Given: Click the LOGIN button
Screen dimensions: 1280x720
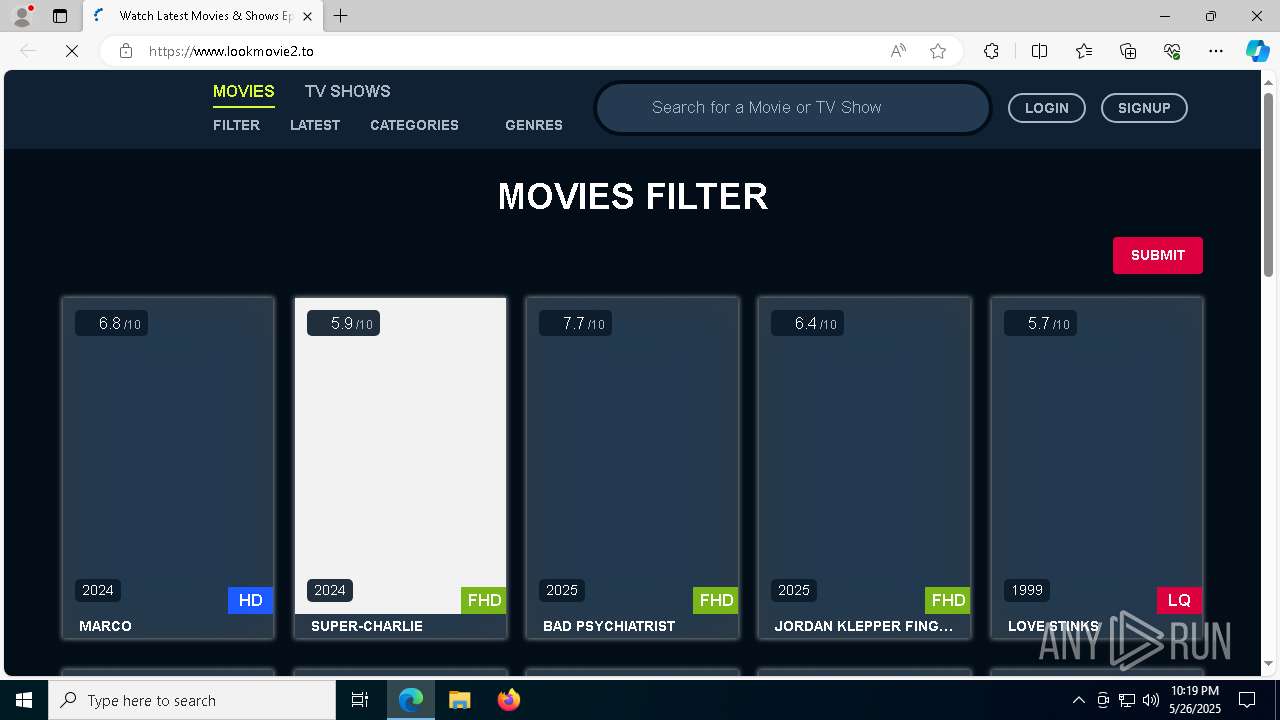Looking at the screenshot, I should click(1046, 108).
